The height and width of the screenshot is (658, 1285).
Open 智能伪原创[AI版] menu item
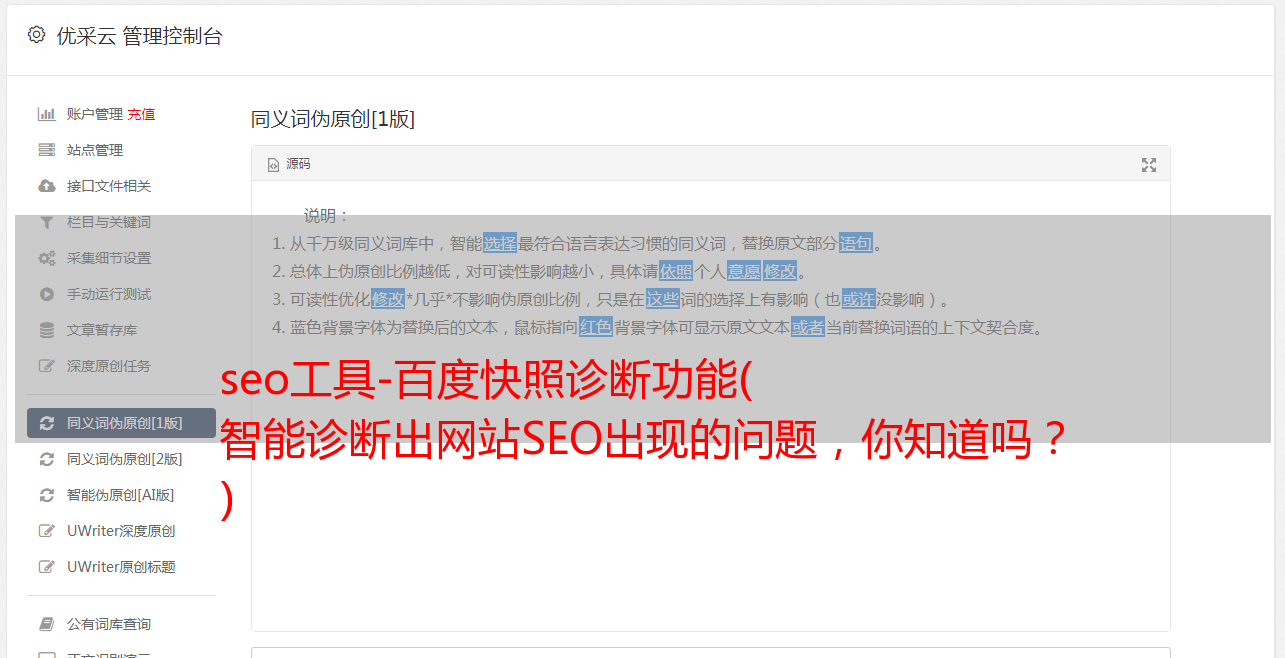[121, 495]
